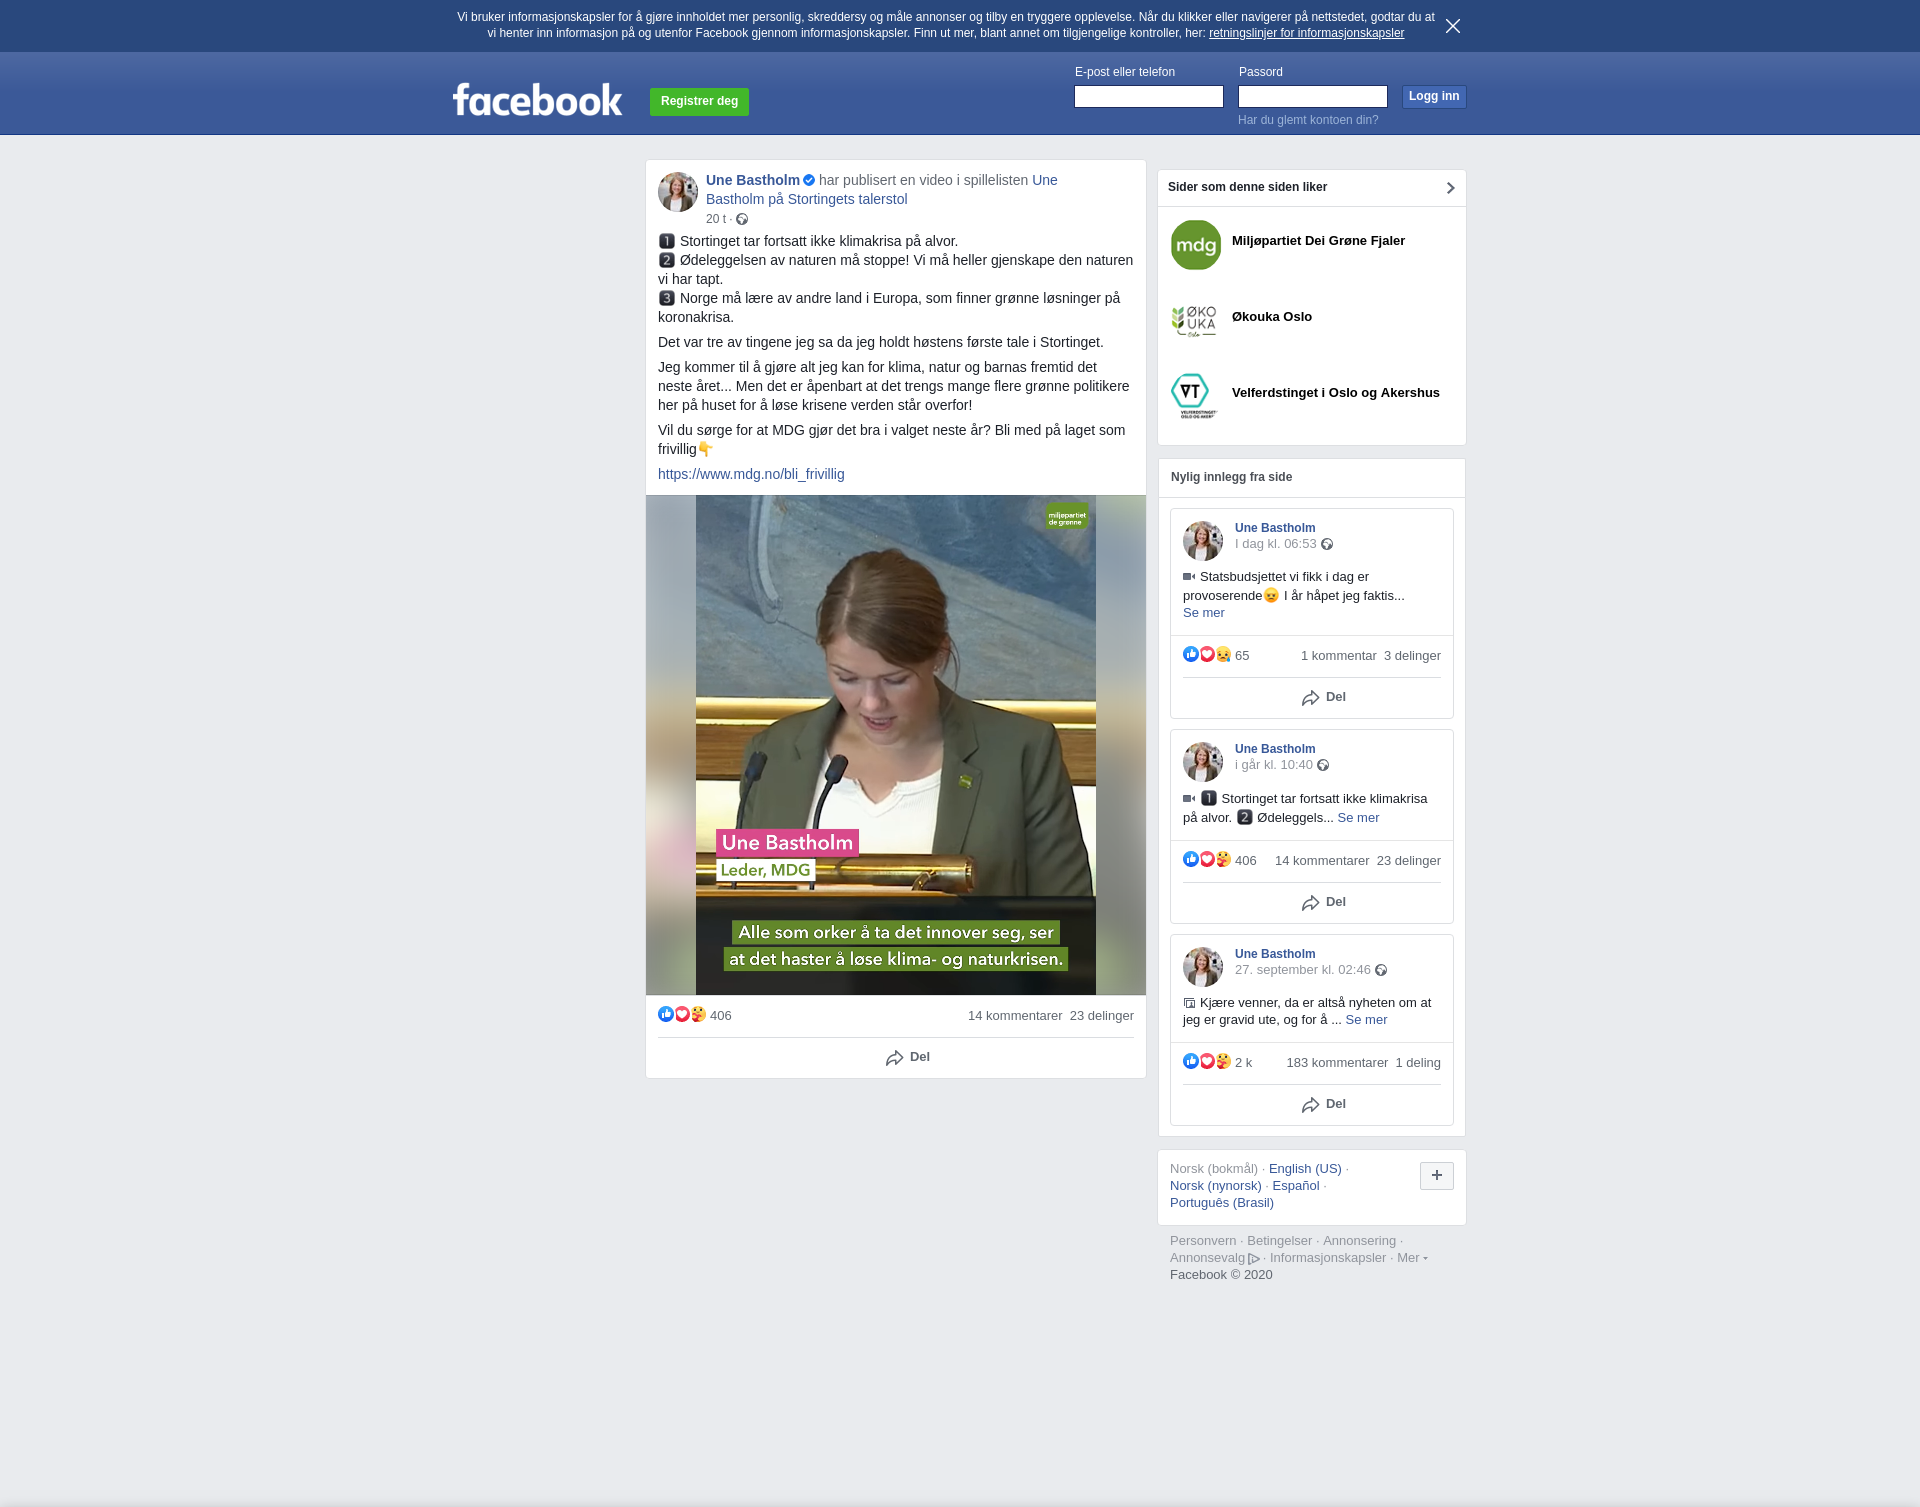
Task: Click reaction icons beside 406 in sidebar post
Action: pyautogui.click(x=1207, y=860)
